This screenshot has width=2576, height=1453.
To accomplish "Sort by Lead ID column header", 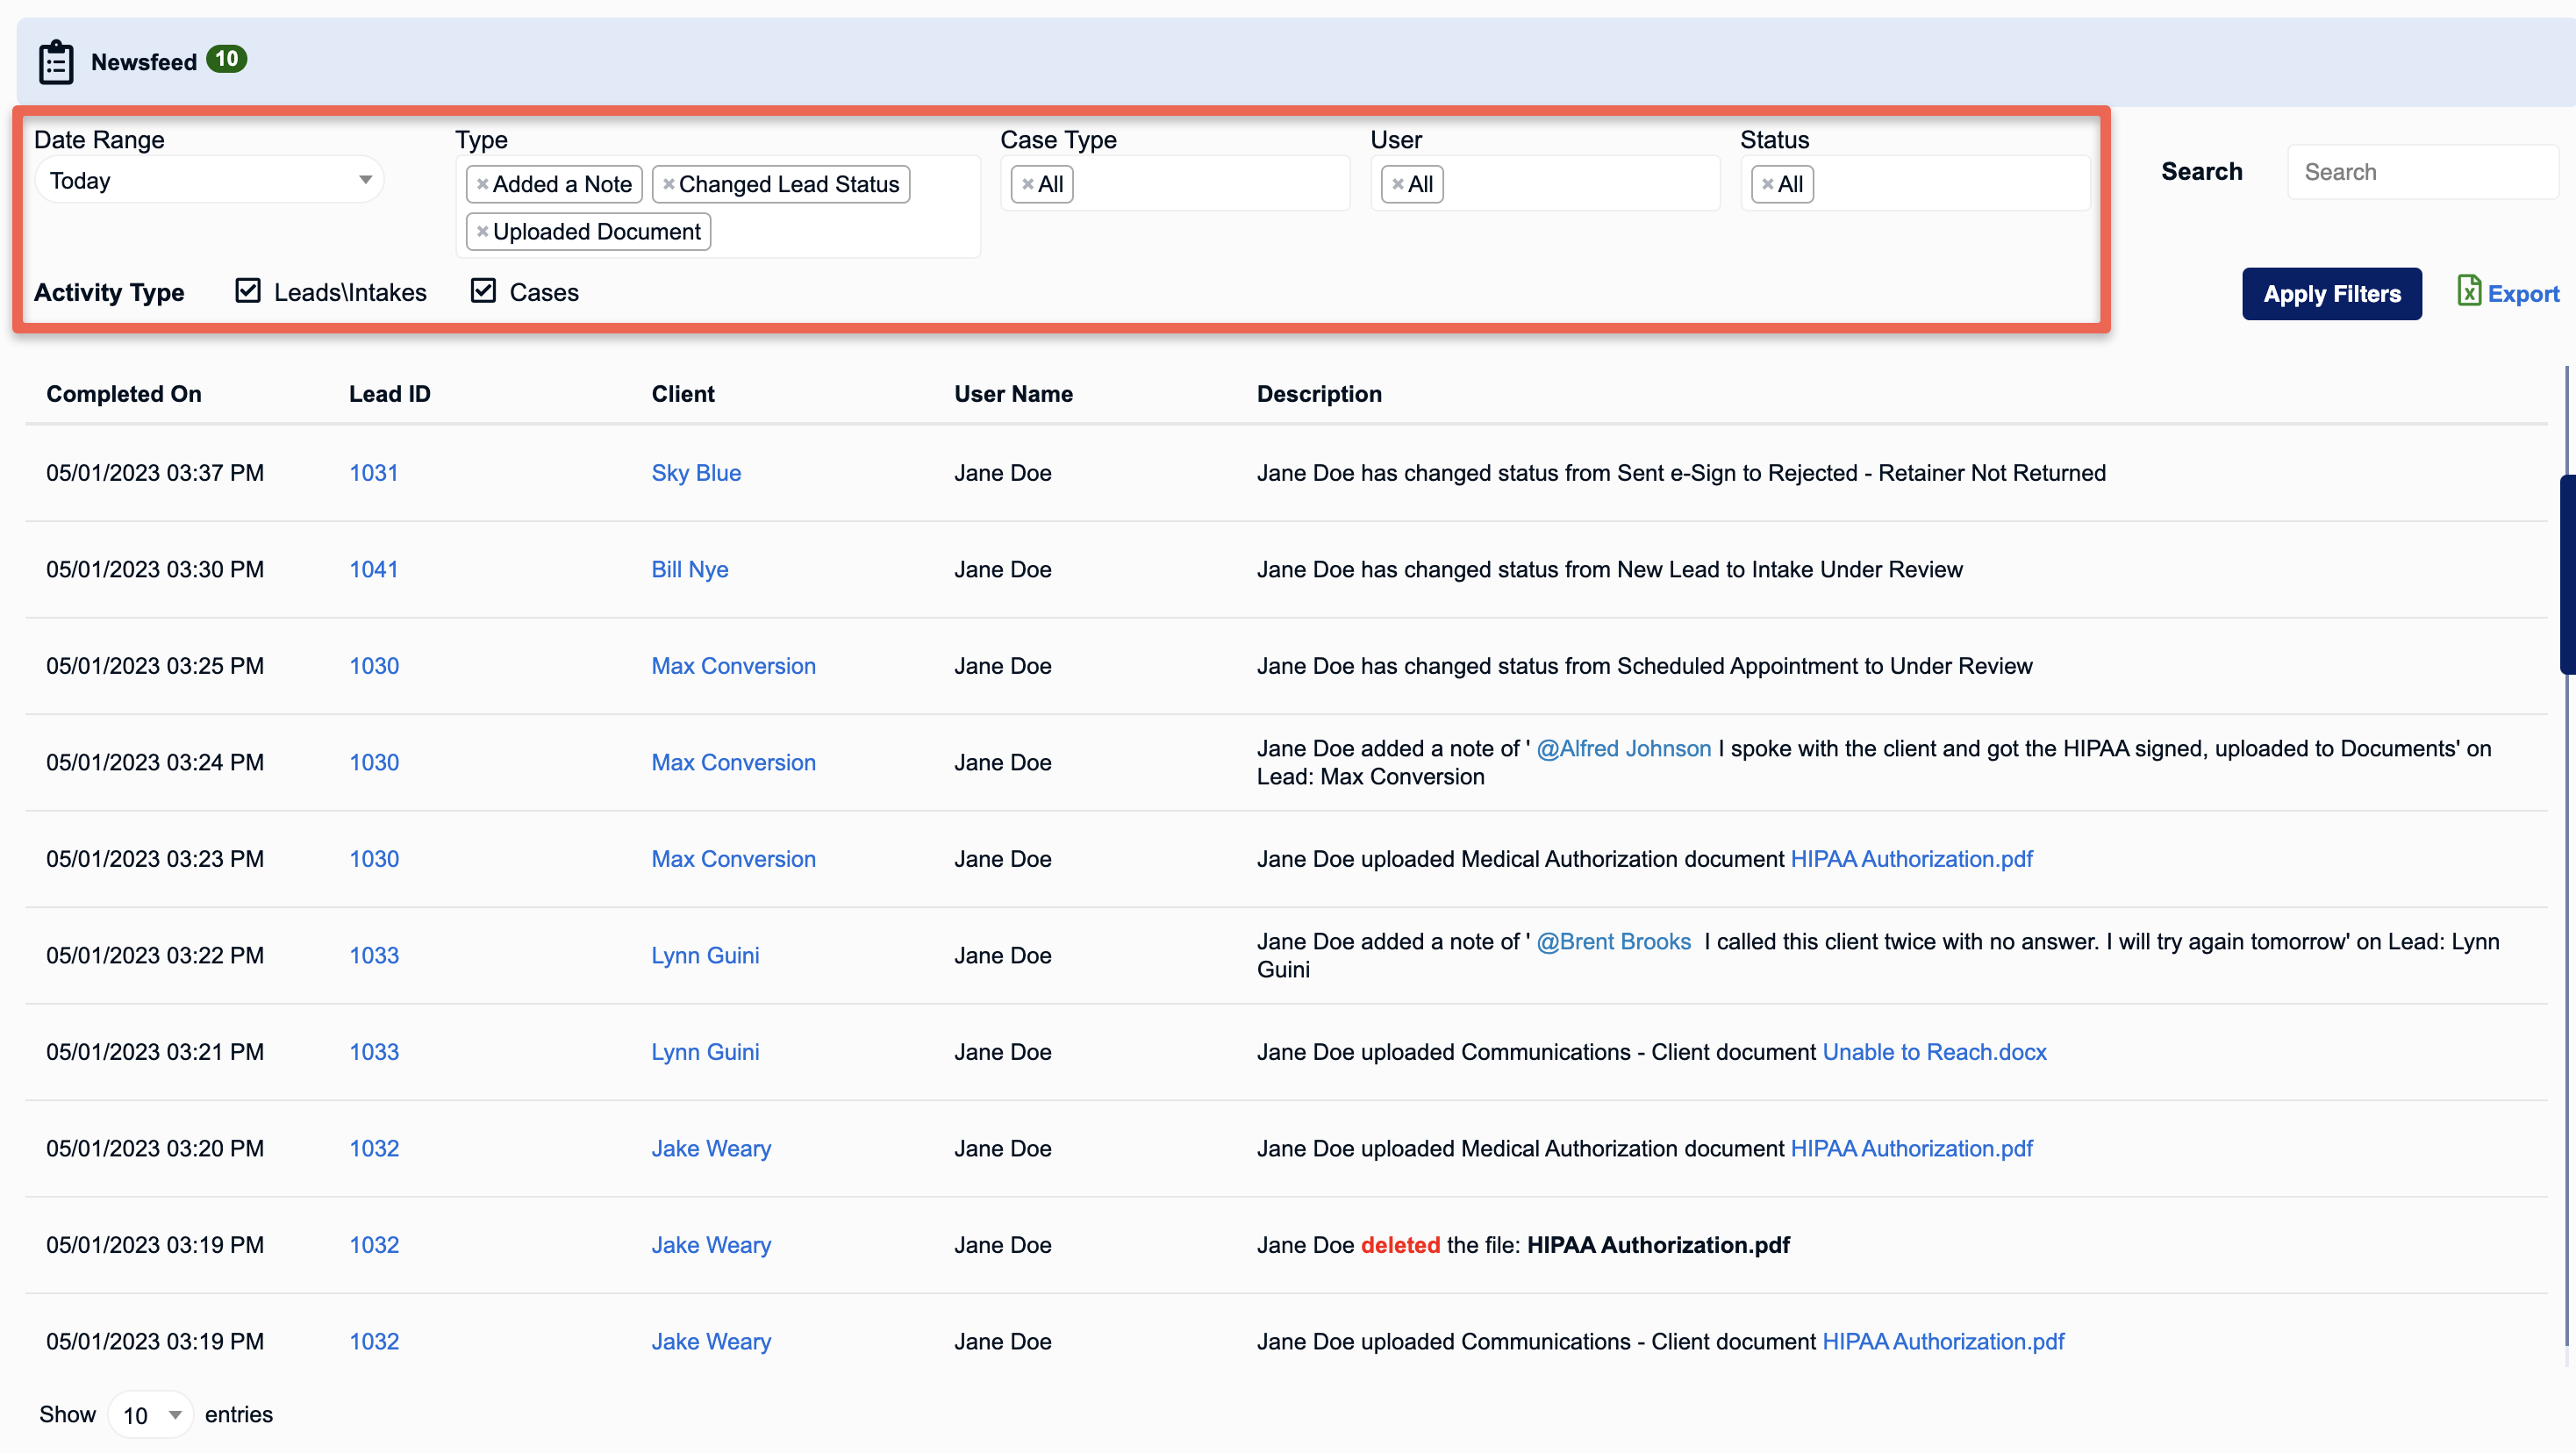I will [390, 394].
